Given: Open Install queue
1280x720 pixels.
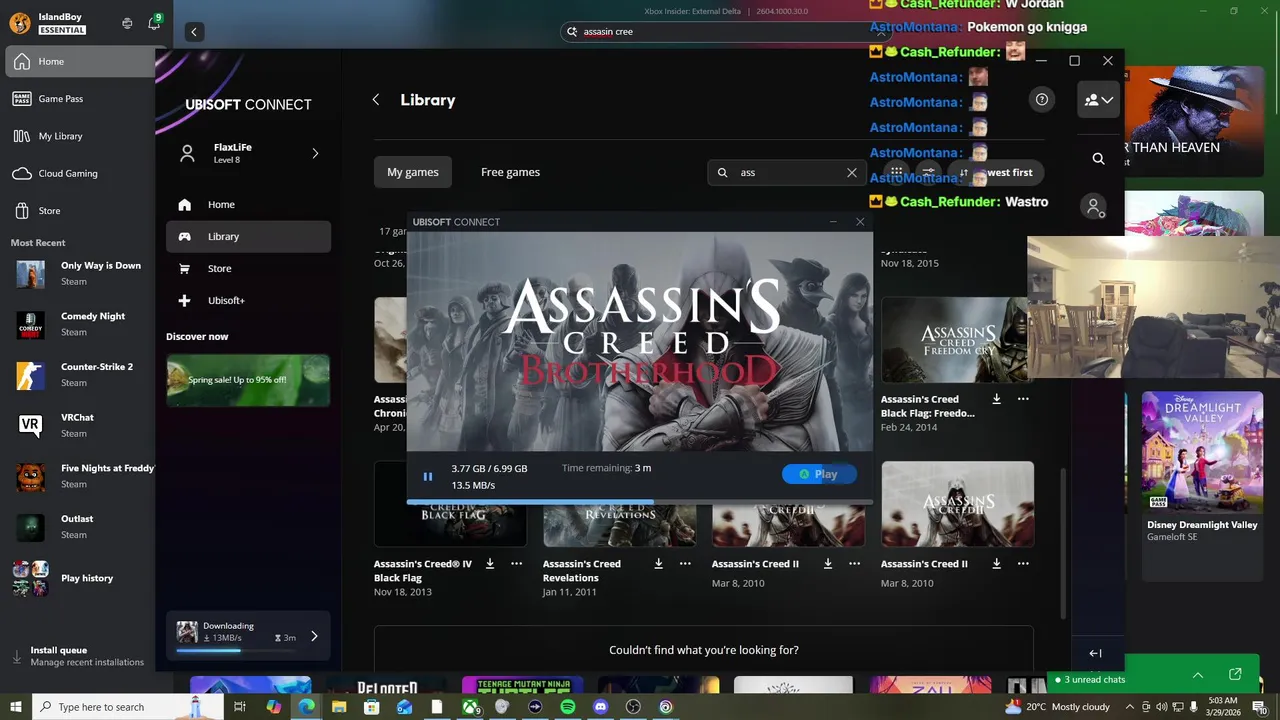Looking at the screenshot, I should tap(80, 656).
